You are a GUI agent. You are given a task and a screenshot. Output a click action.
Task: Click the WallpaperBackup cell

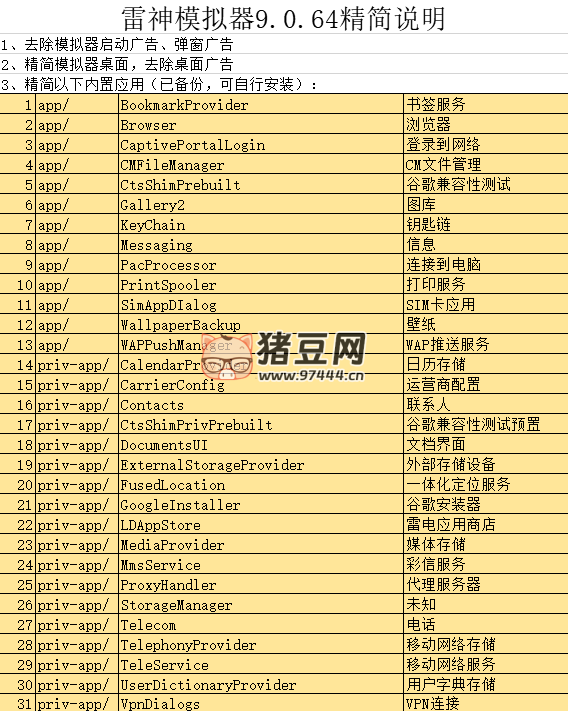[x=261, y=324]
